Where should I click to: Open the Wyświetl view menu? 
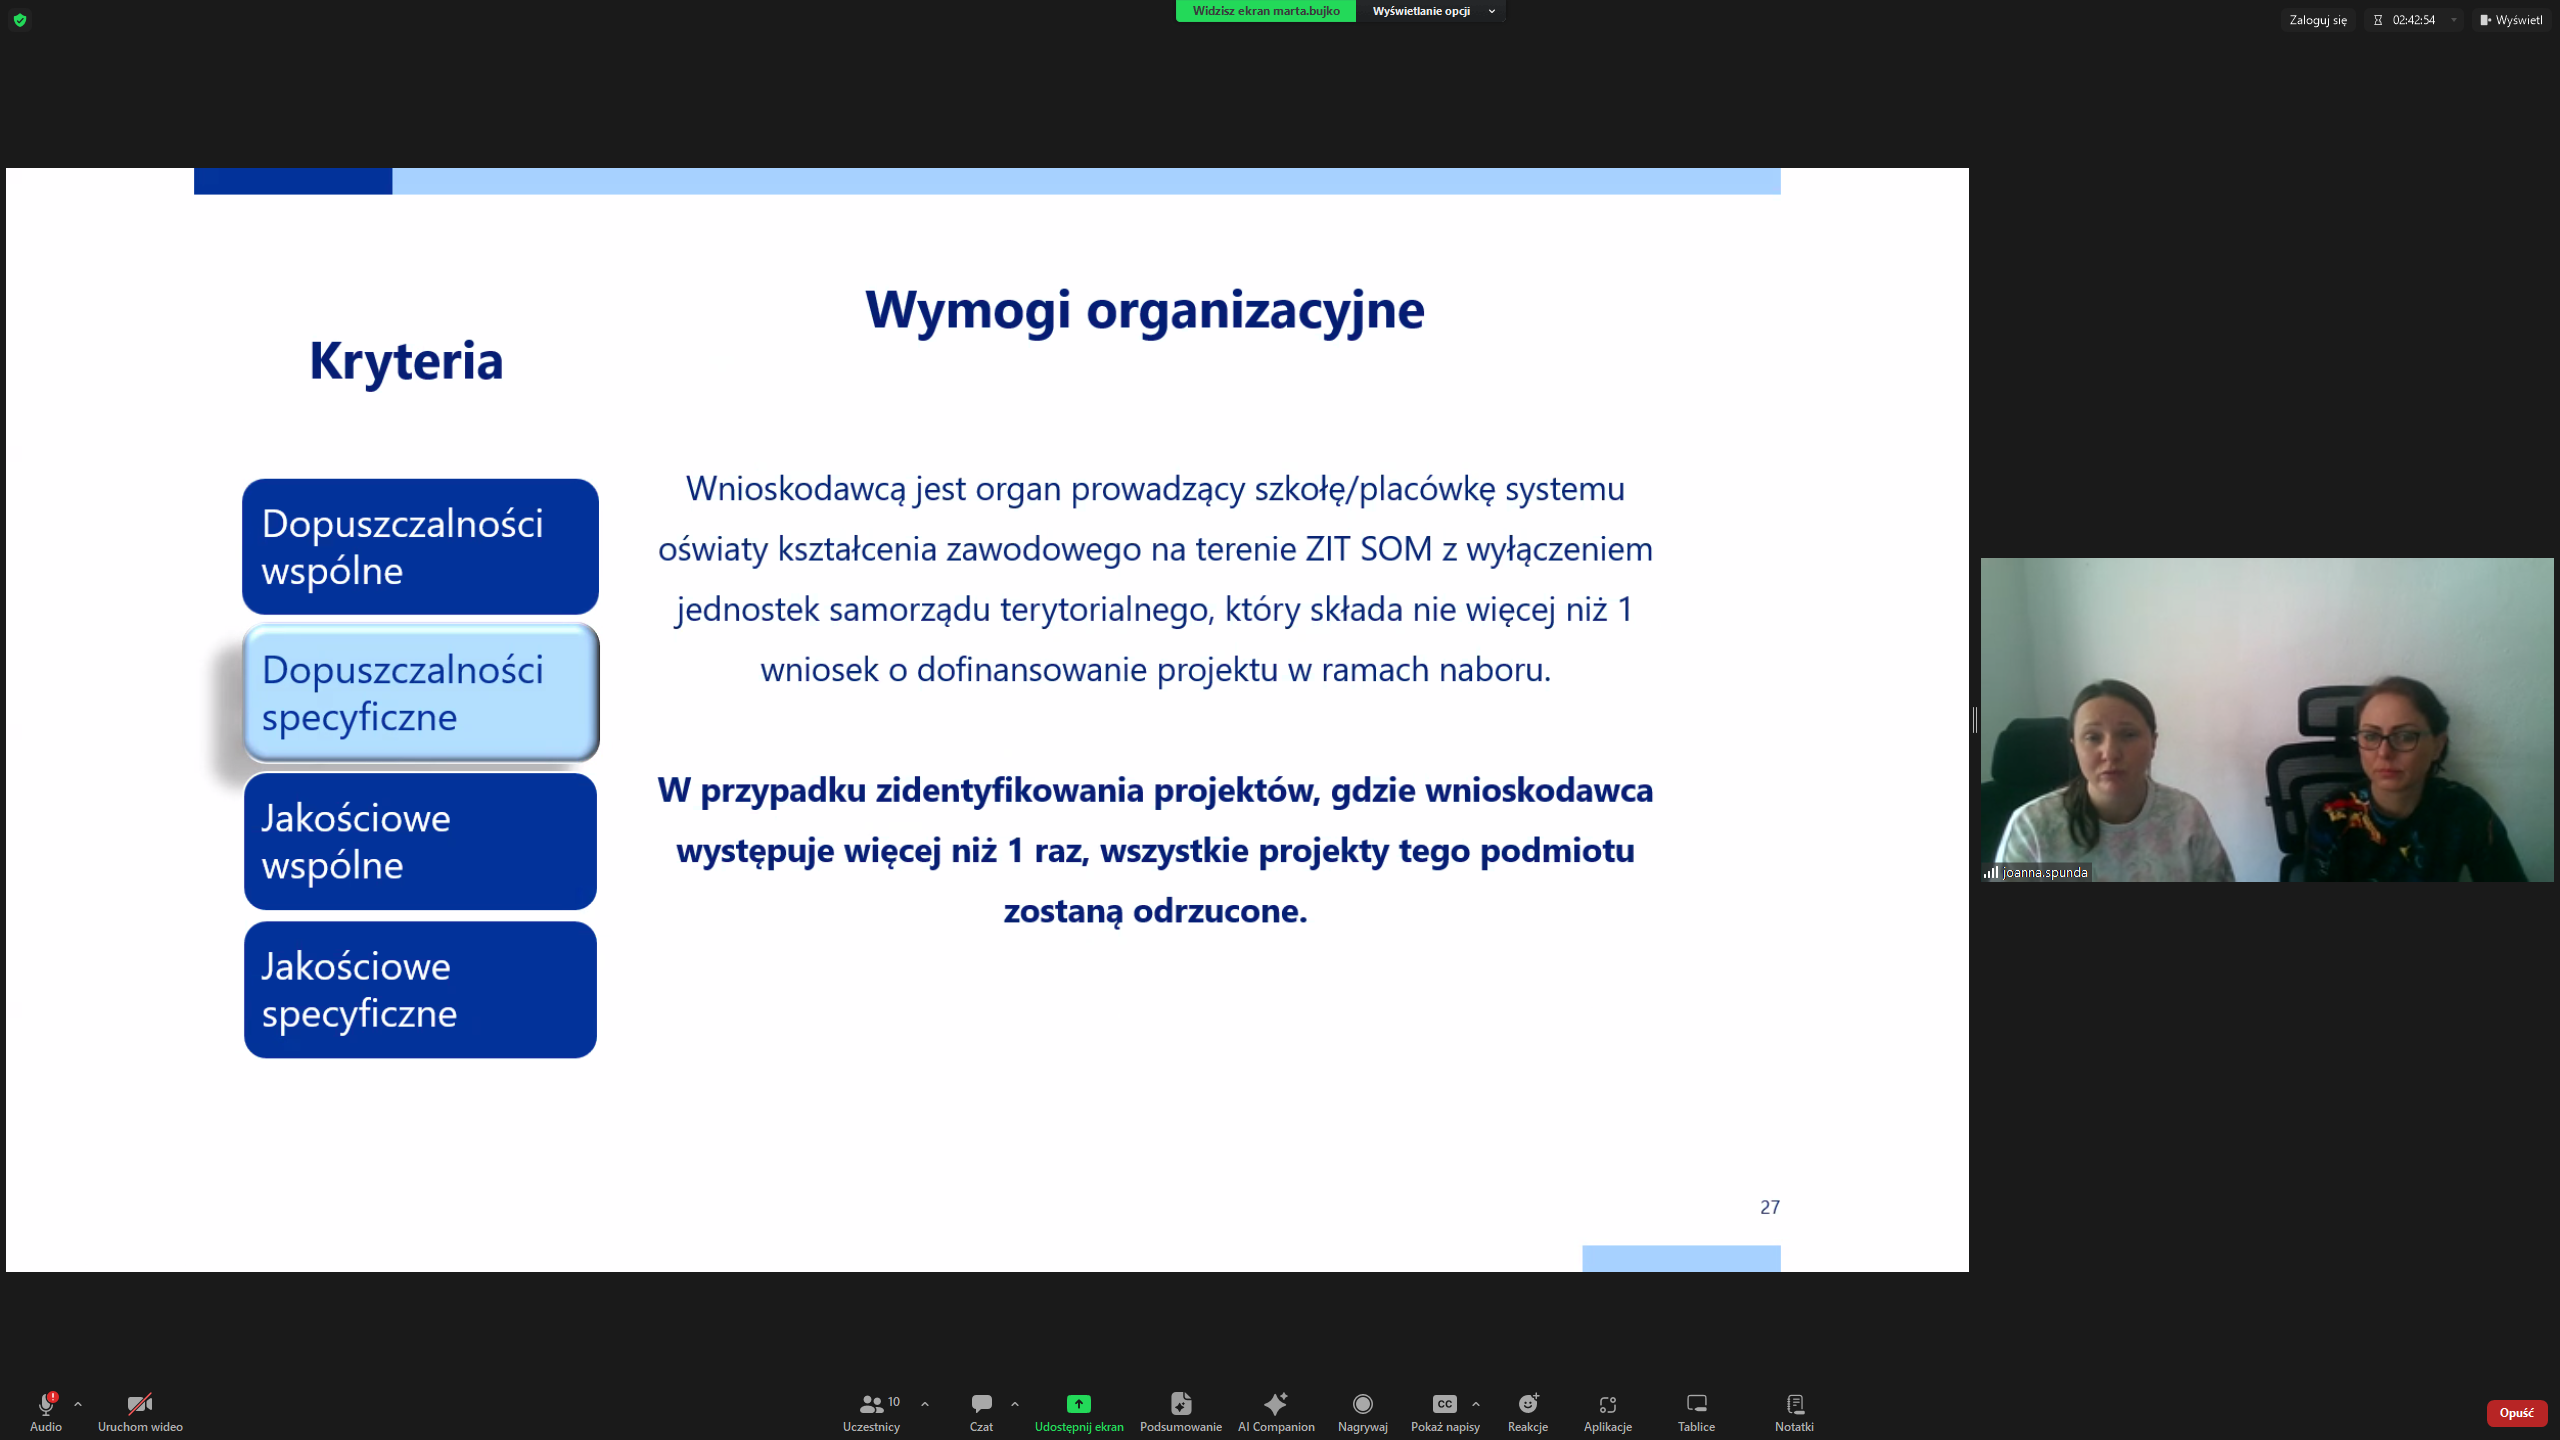coord(2511,20)
